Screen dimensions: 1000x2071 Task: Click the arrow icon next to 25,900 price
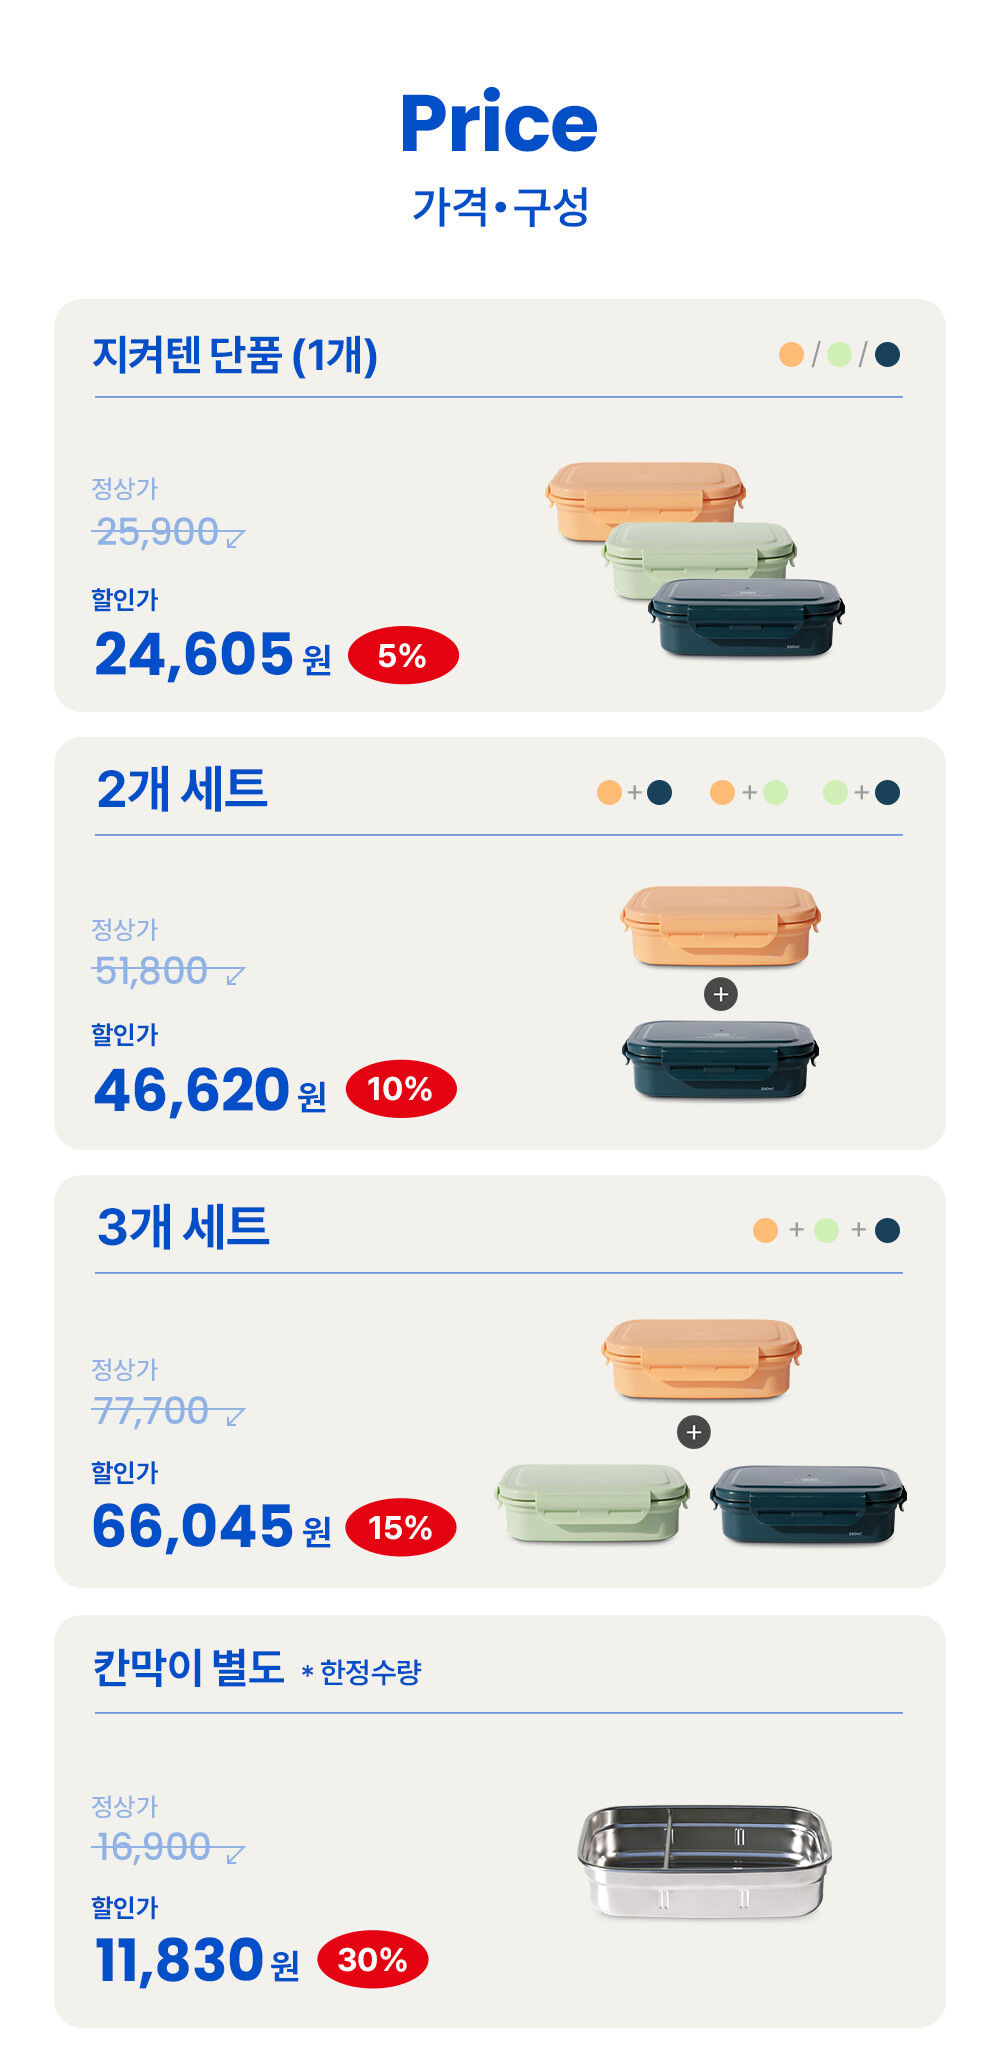[x=235, y=539]
